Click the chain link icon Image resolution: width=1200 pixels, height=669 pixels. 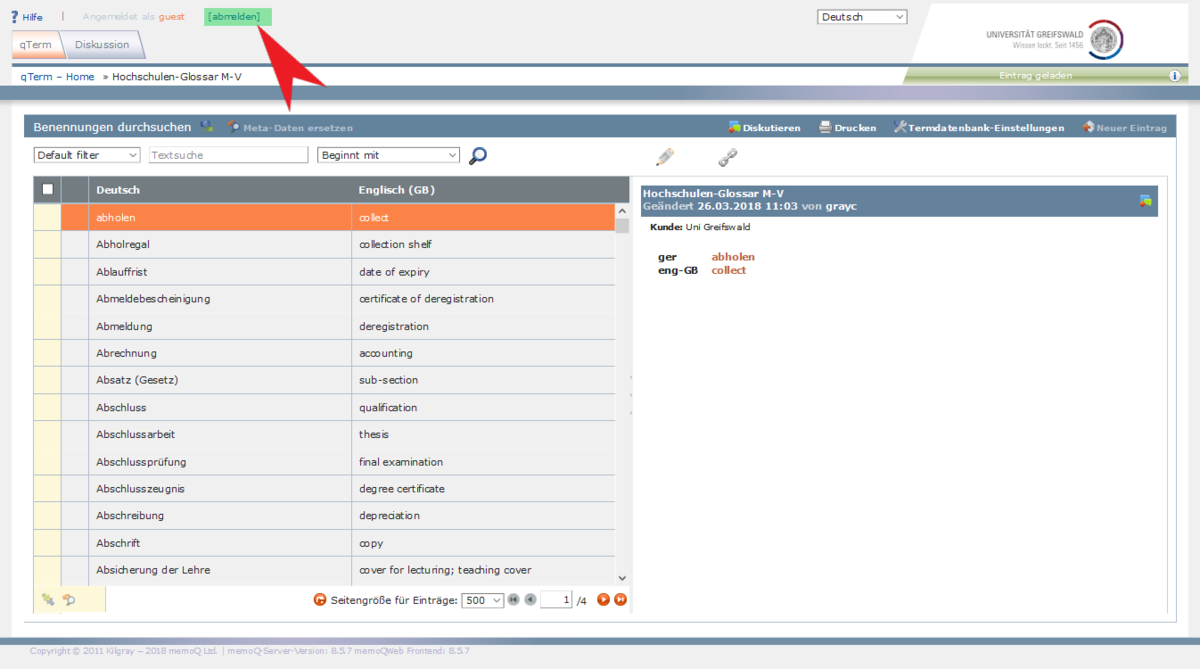[x=727, y=157]
